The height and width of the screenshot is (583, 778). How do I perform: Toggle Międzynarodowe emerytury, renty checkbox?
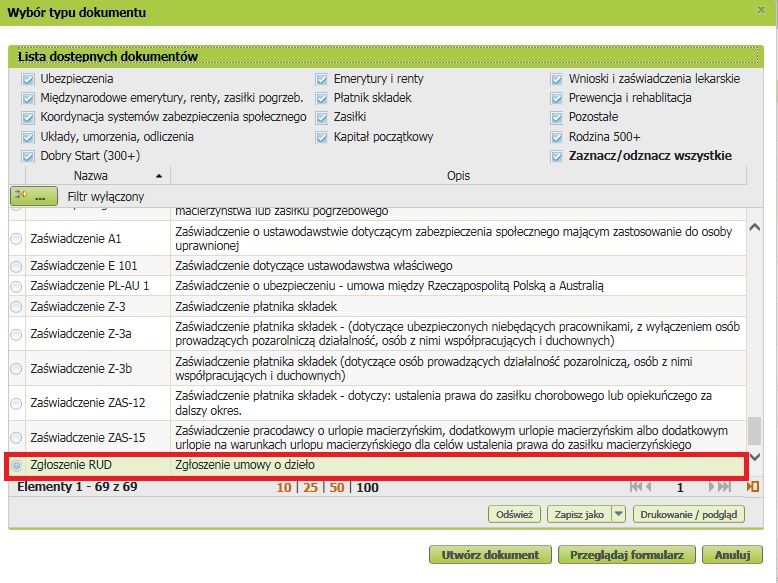pos(28,98)
